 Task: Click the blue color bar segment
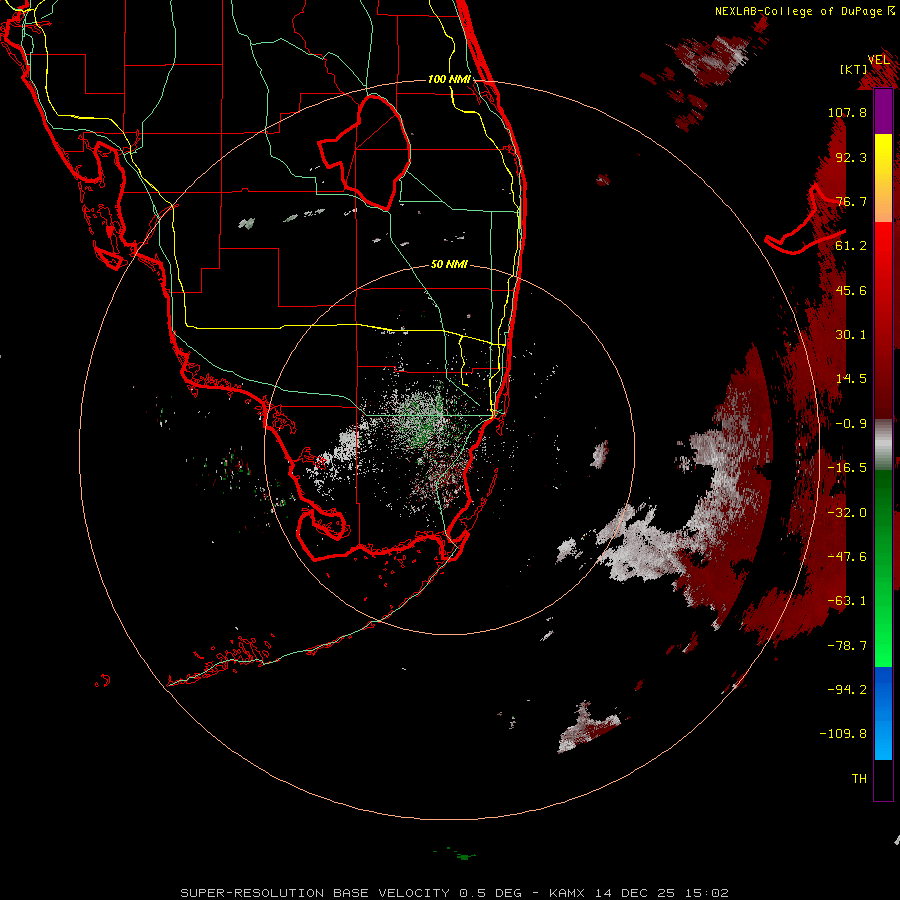coord(883,713)
